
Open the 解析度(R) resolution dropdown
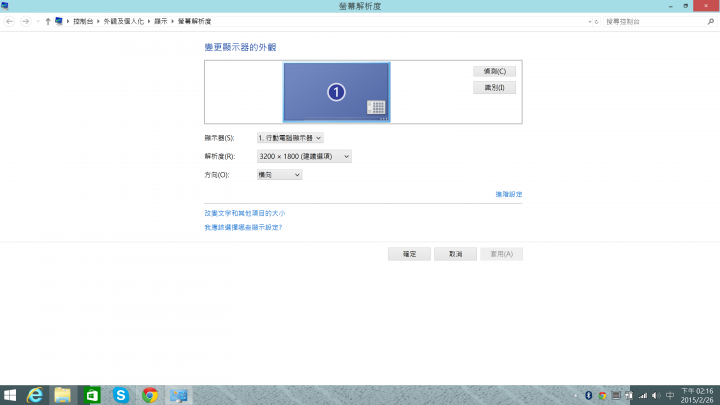click(x=304, y=156)
